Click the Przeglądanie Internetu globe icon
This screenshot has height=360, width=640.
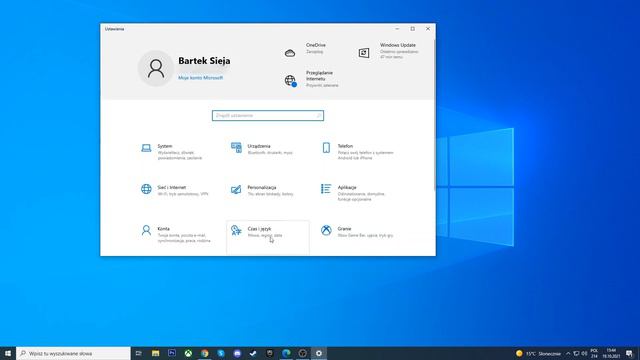point(290,80)
